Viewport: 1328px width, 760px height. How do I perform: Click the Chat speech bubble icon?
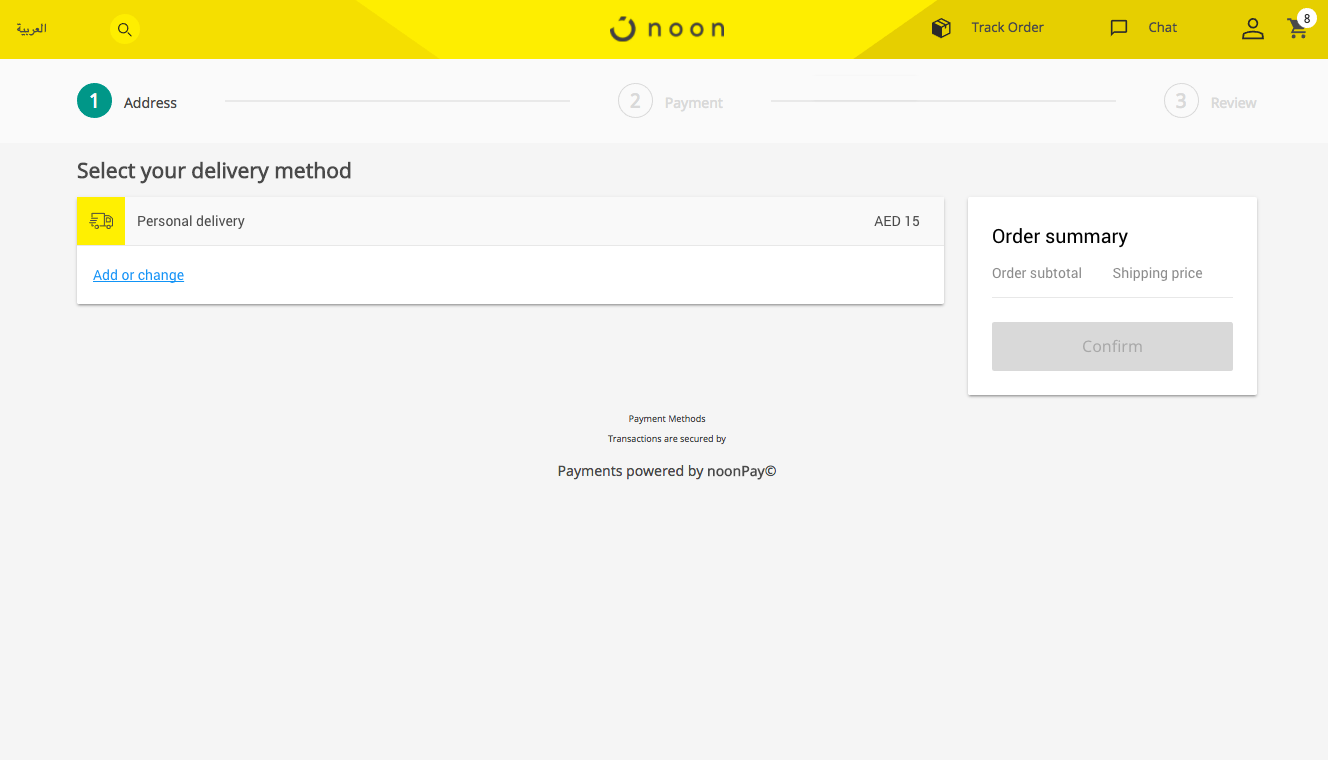pos(1119,28)
